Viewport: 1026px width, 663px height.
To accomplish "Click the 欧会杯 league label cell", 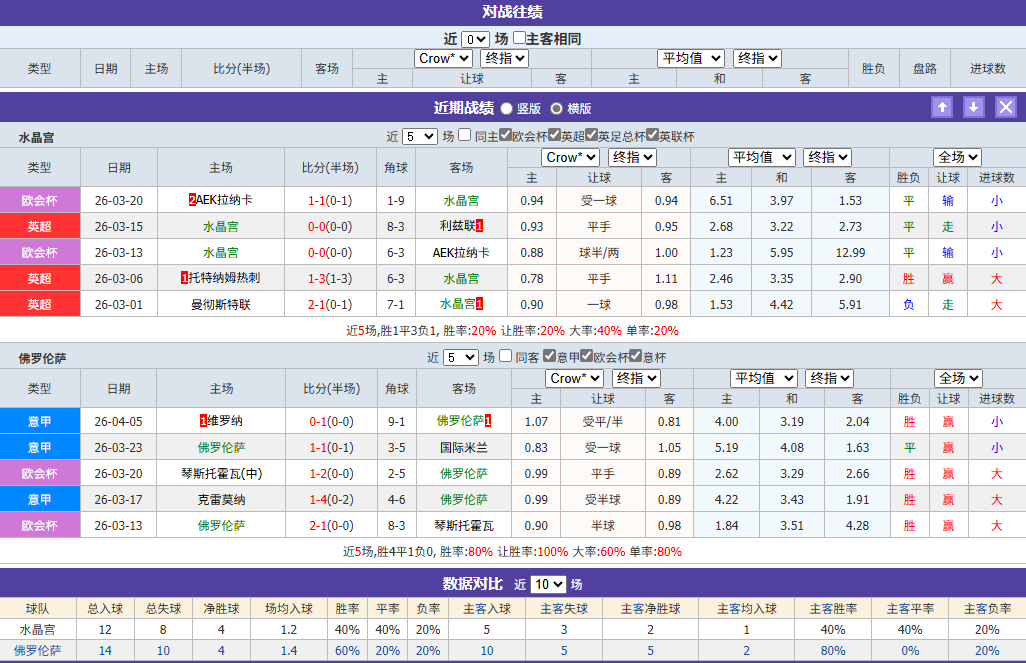I will pos(40,201).
